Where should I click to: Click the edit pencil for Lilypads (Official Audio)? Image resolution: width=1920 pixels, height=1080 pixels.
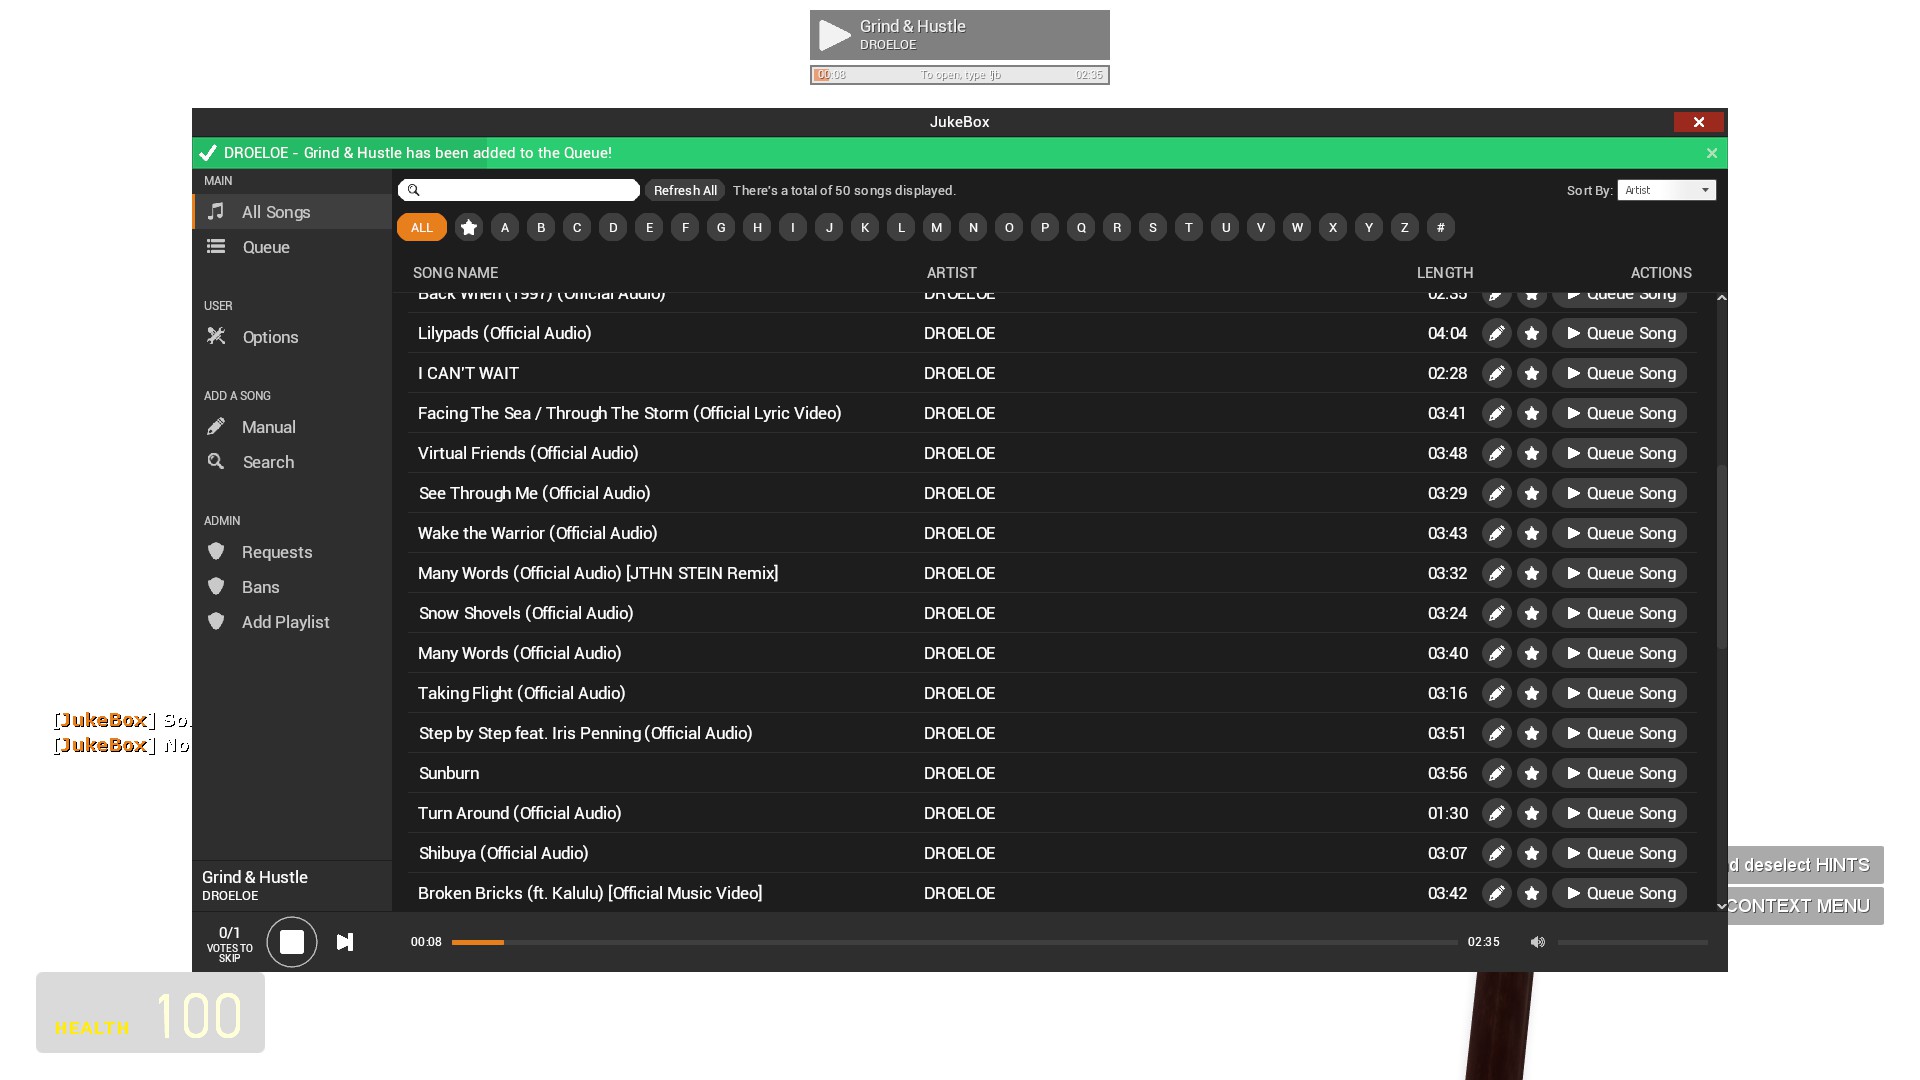pyautogui.click(x=1496, y=333)
